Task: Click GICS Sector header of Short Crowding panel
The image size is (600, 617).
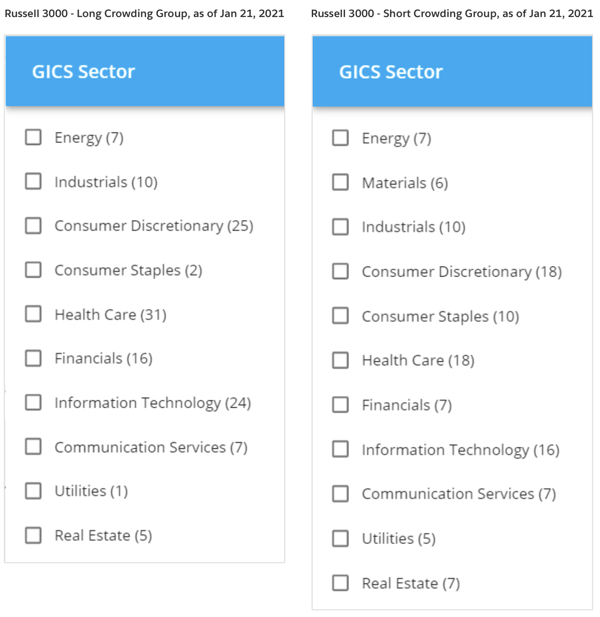Action: tap(452, 71)
